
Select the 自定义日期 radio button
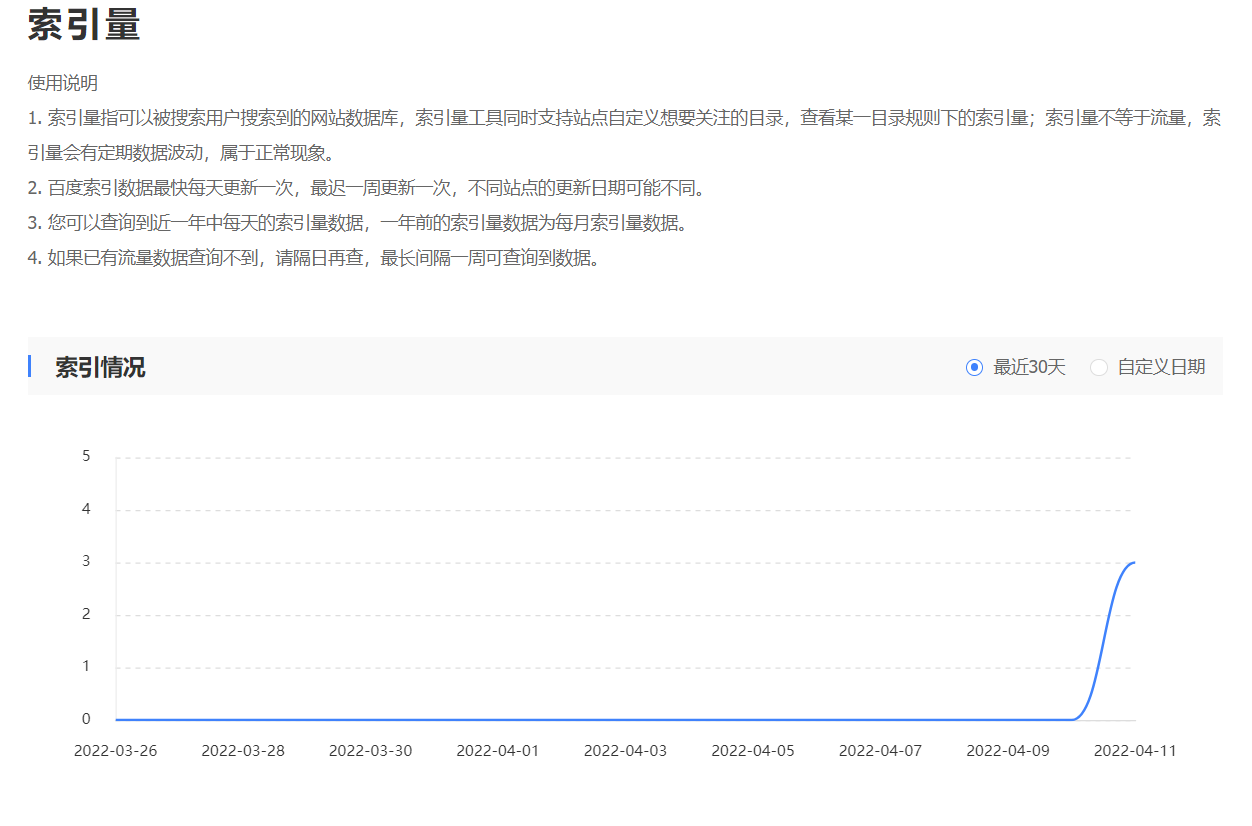tap(1099, 367)
